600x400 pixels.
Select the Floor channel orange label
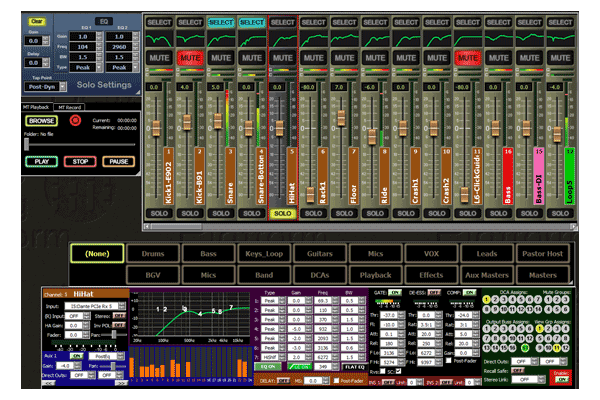354,176
